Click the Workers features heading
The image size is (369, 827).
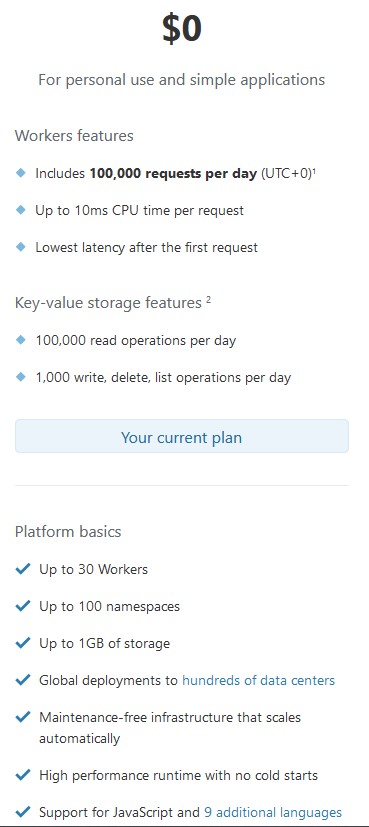pos(74,136)
